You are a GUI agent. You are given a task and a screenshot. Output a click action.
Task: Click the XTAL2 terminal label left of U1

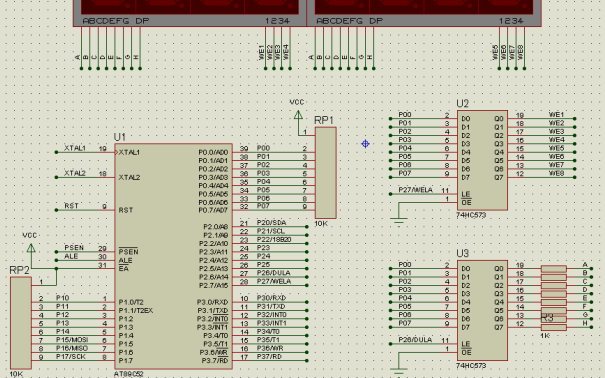(x=75, y=173)
